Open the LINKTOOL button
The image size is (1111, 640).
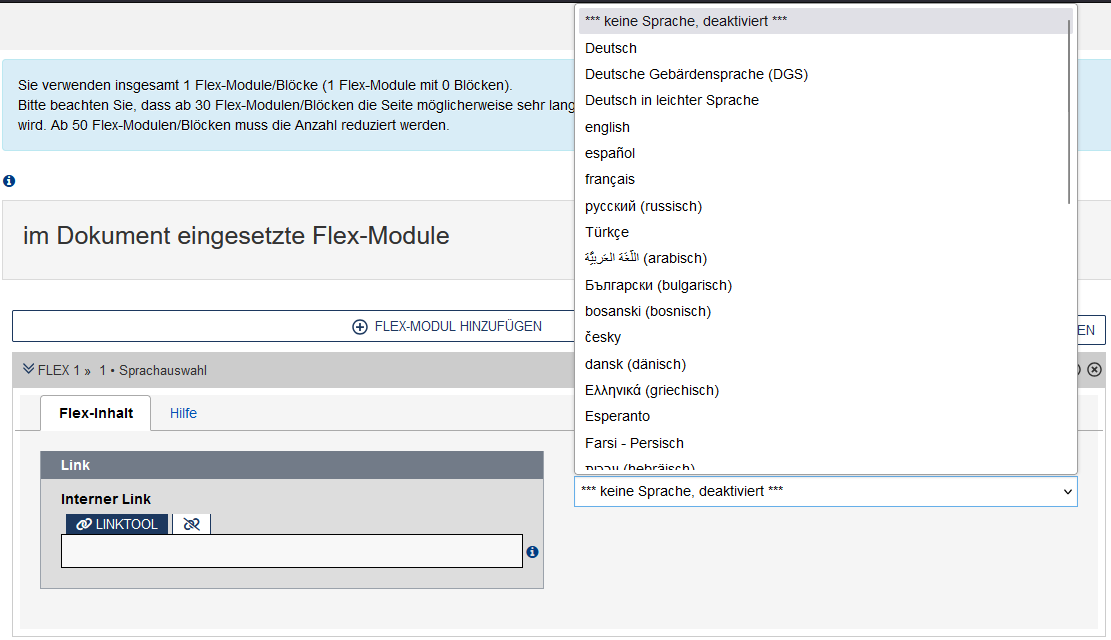tap(117, 524)
